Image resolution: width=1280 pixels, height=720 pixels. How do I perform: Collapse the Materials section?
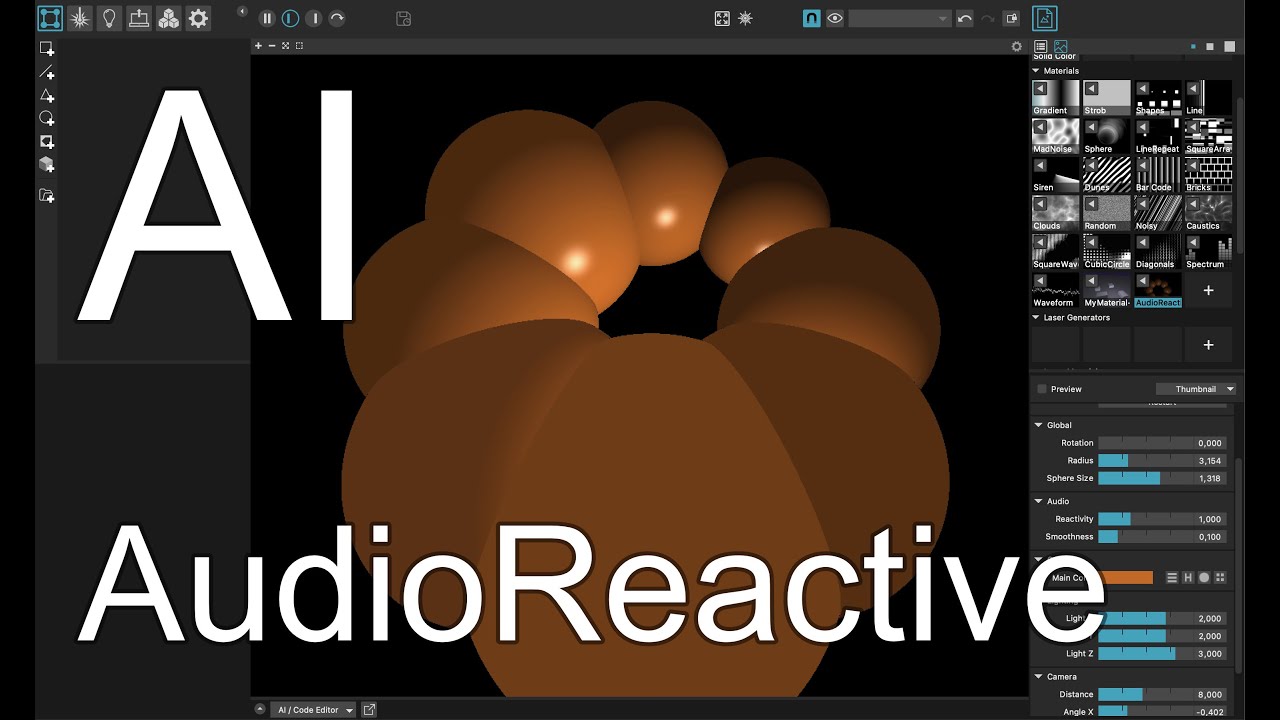1037,71
